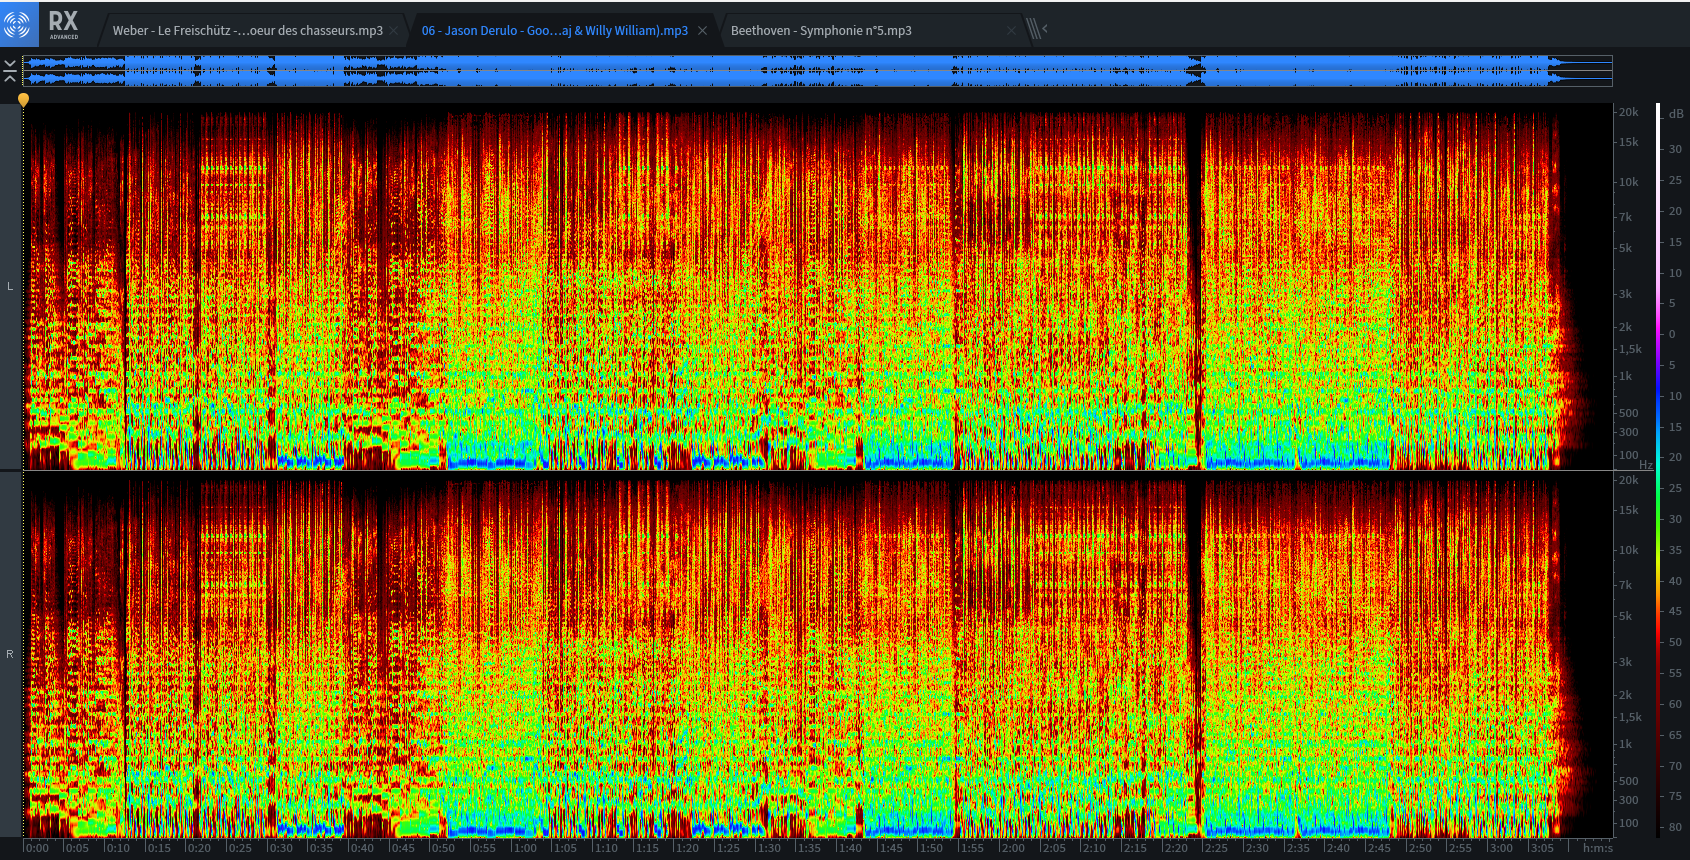Select the right channel R label

[x=10, y=655]
